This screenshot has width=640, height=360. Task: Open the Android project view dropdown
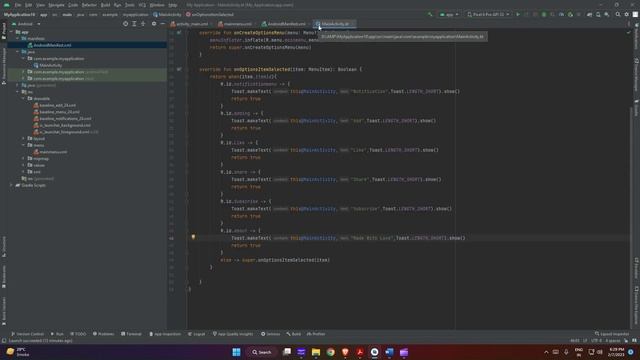coord(27,24)
